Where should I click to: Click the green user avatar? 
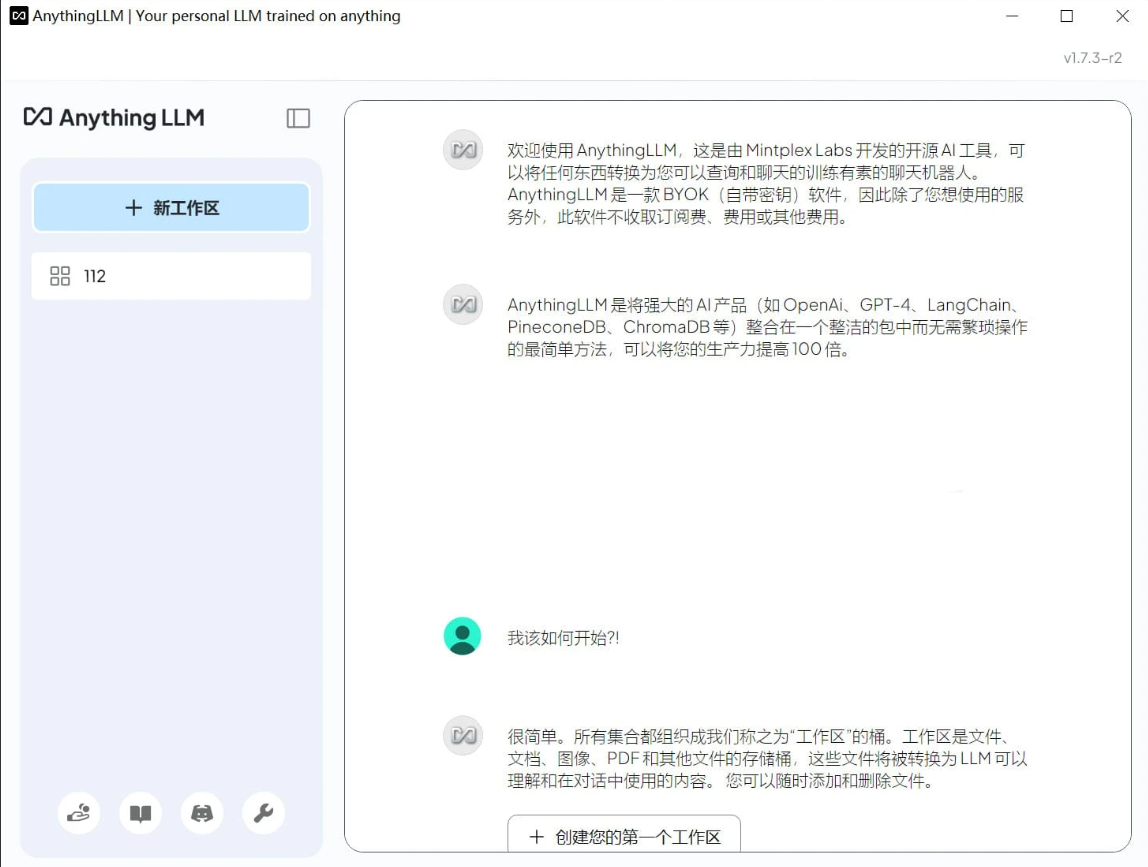click(x=462, y=634)
